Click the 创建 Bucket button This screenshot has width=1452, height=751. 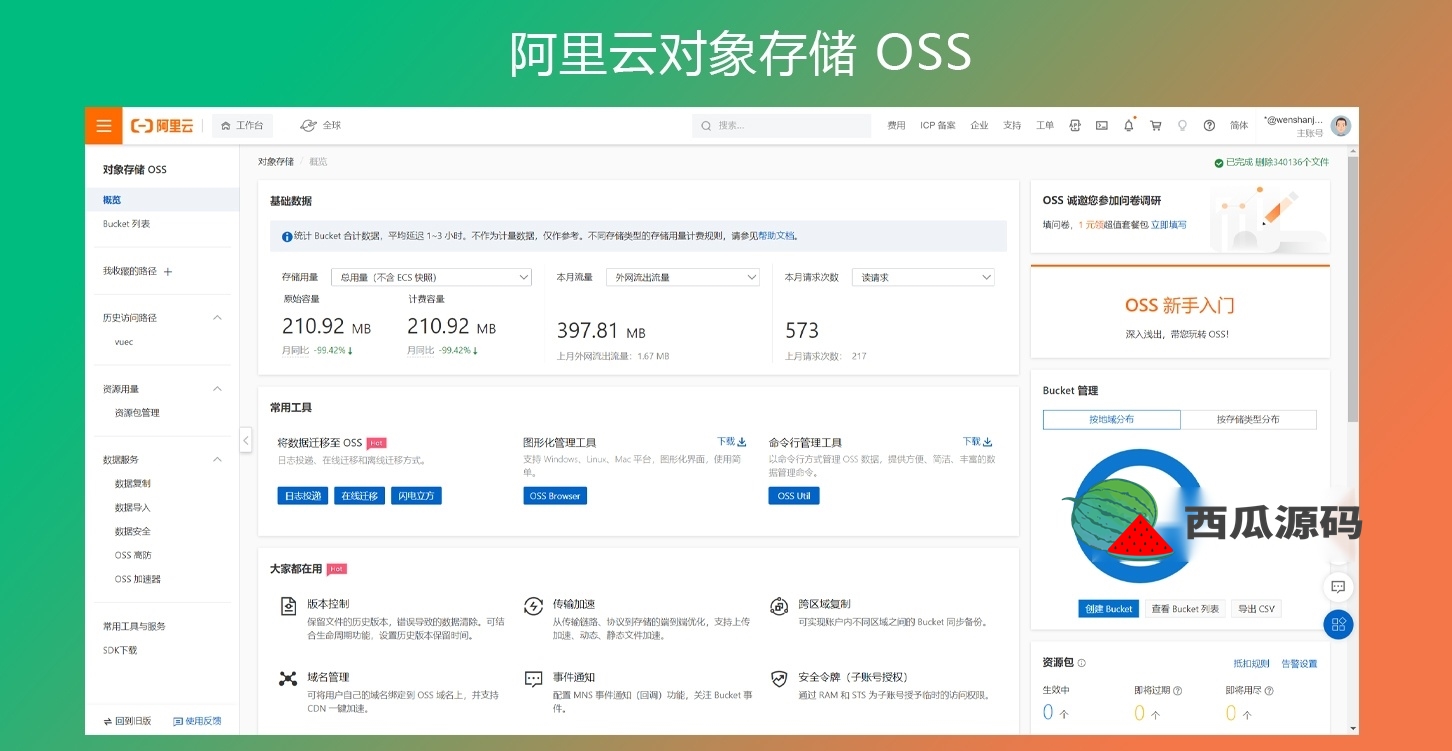pyautogui.click(x=1109, y=609)
